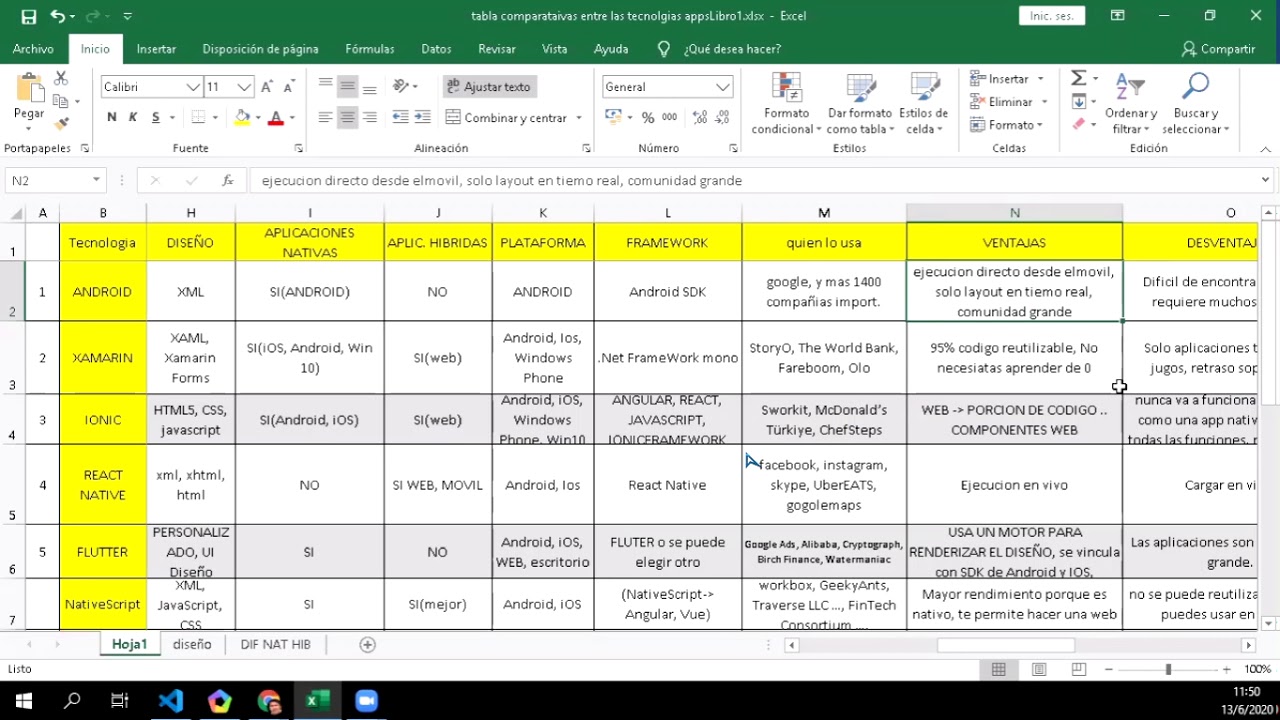The height and width of the screenshot is (720, 1280).
Task: Toggle underline (S) formatting
Action: pos(156,117)
